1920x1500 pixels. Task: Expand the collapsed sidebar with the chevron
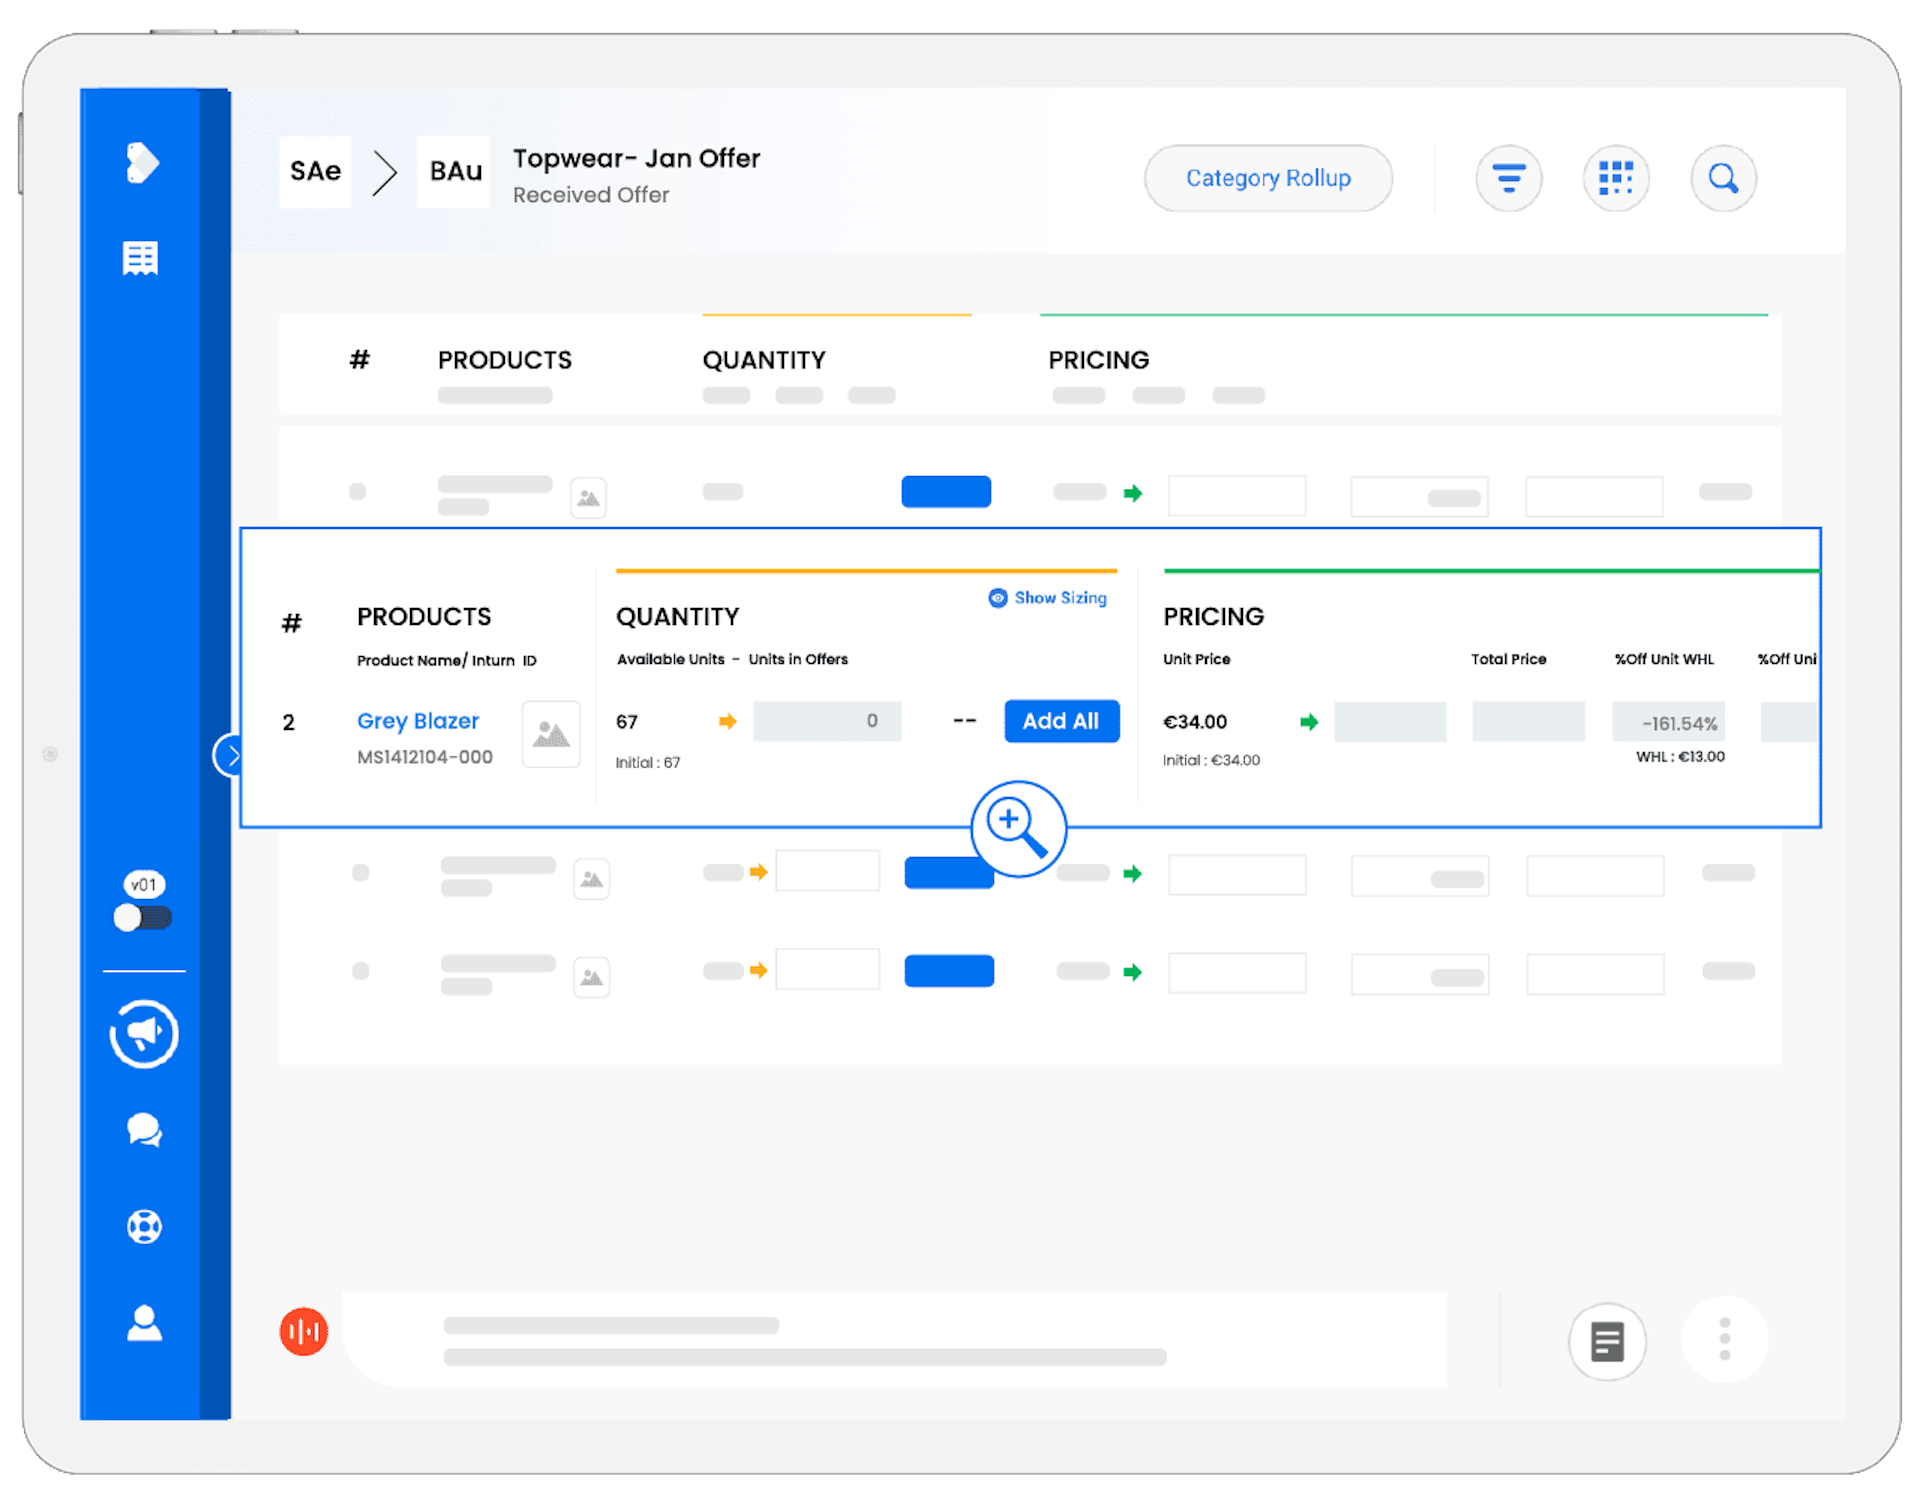click(x=233, y=755)
